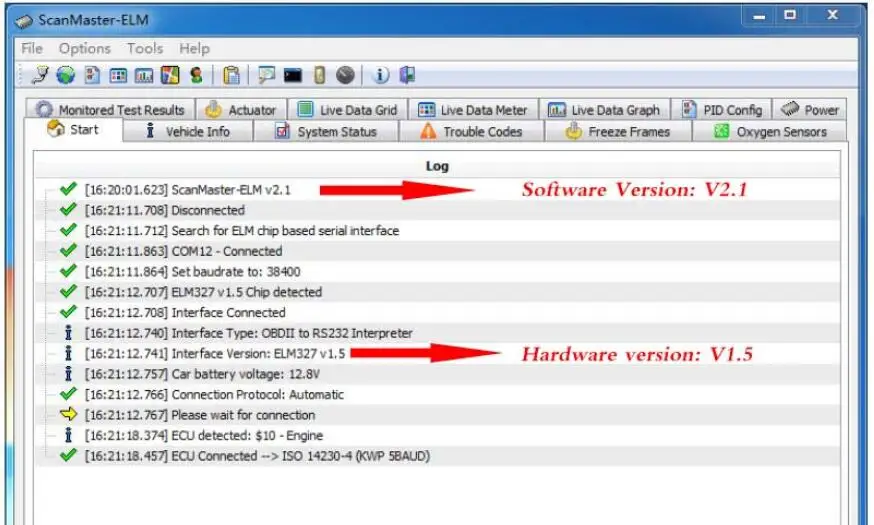Select log row 'Interface Connected'
Screen dimensions: 874x525
437,313
